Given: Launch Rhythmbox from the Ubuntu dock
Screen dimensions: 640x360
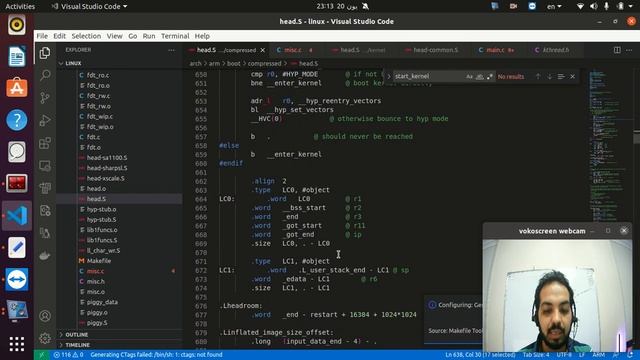Looking at the screenshot, I should pyautogui.click(x=17, y=25).
